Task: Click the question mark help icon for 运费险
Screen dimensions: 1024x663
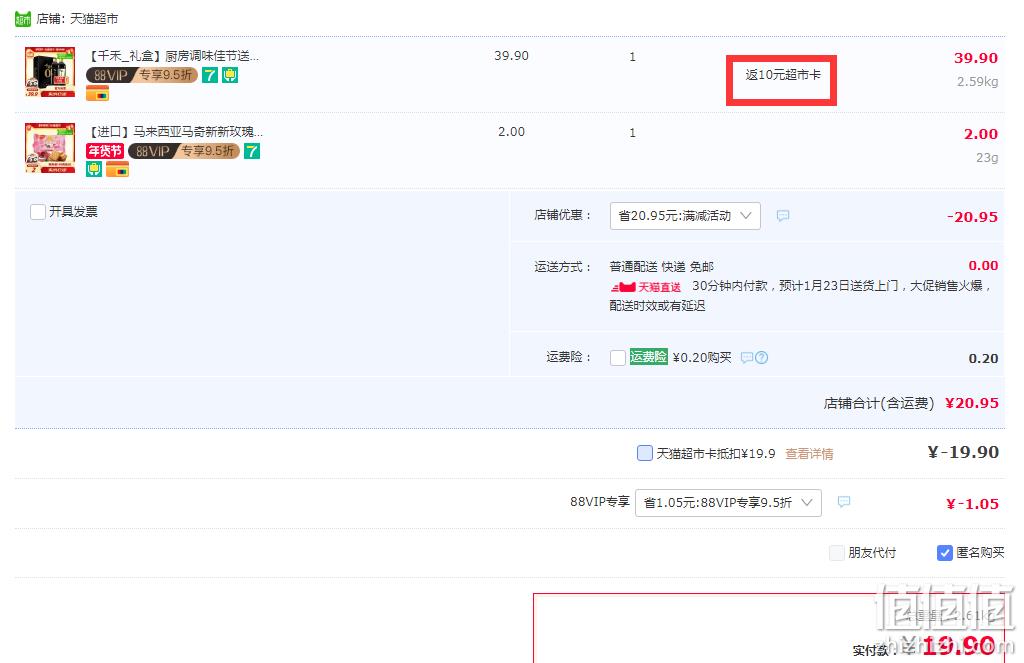Action: tap(761, 357)
